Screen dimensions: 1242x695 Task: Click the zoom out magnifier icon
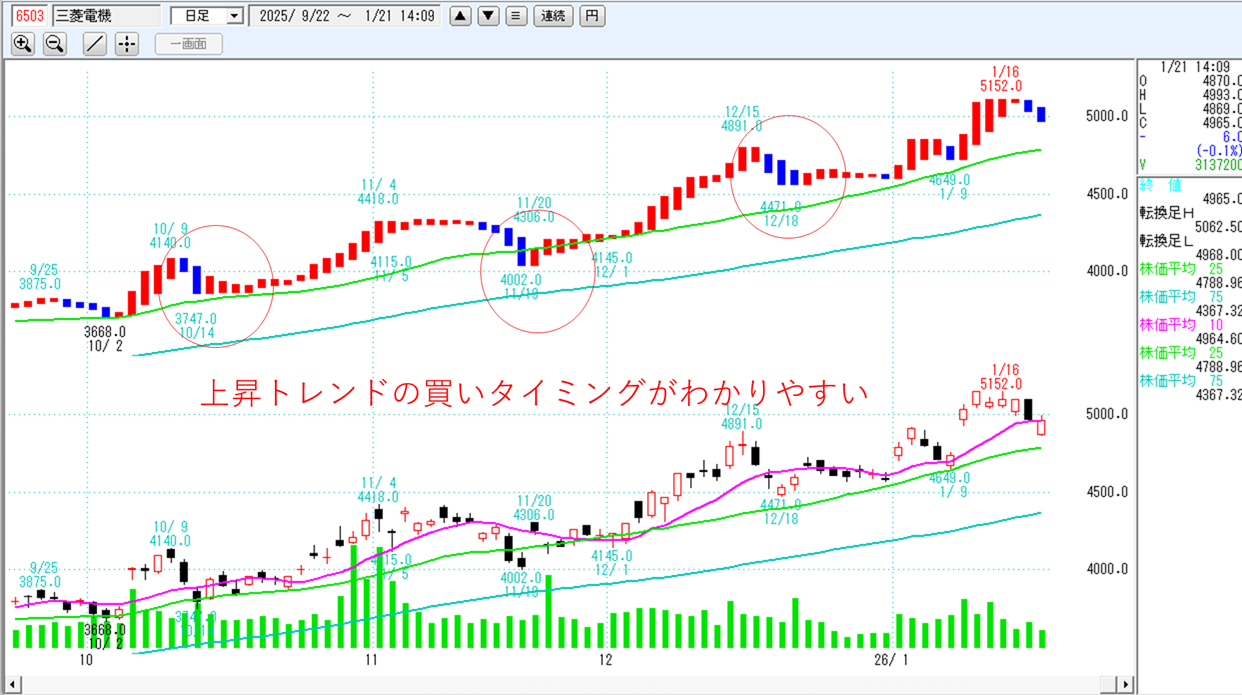55,44
